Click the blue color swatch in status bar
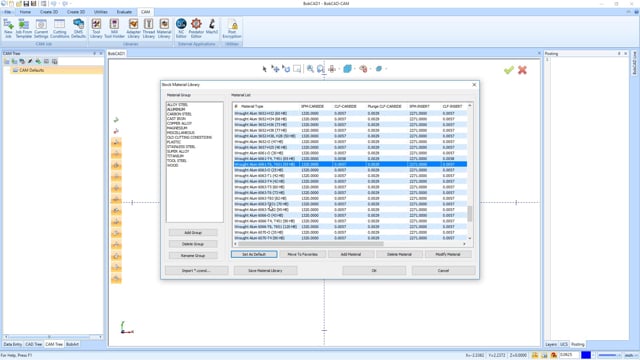This screenshot has width=640, height=360. (586, 355)
